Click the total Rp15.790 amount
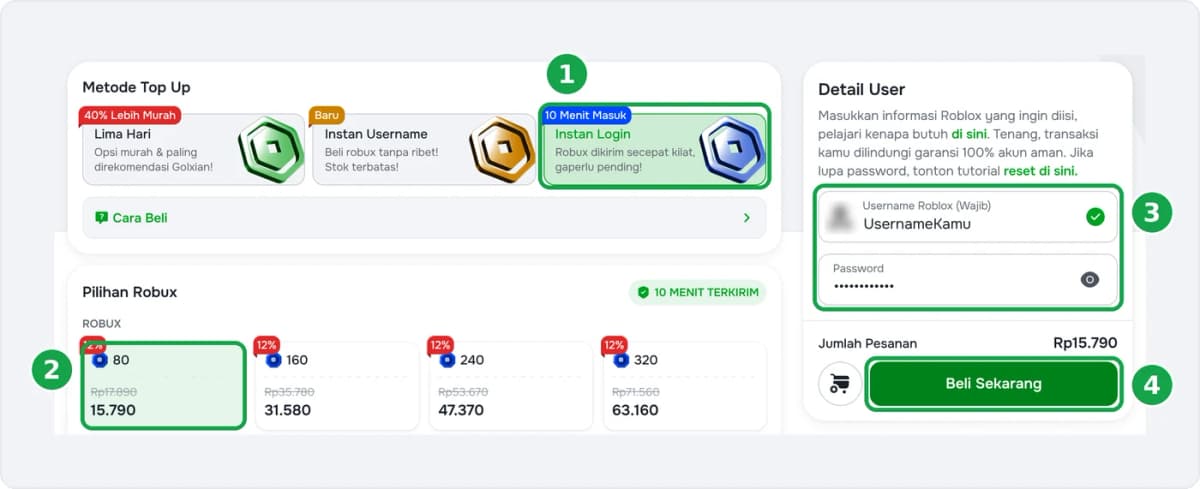Image resolution: width=1200 pixels, height=489 pixels. click(x=1085, y=343)
